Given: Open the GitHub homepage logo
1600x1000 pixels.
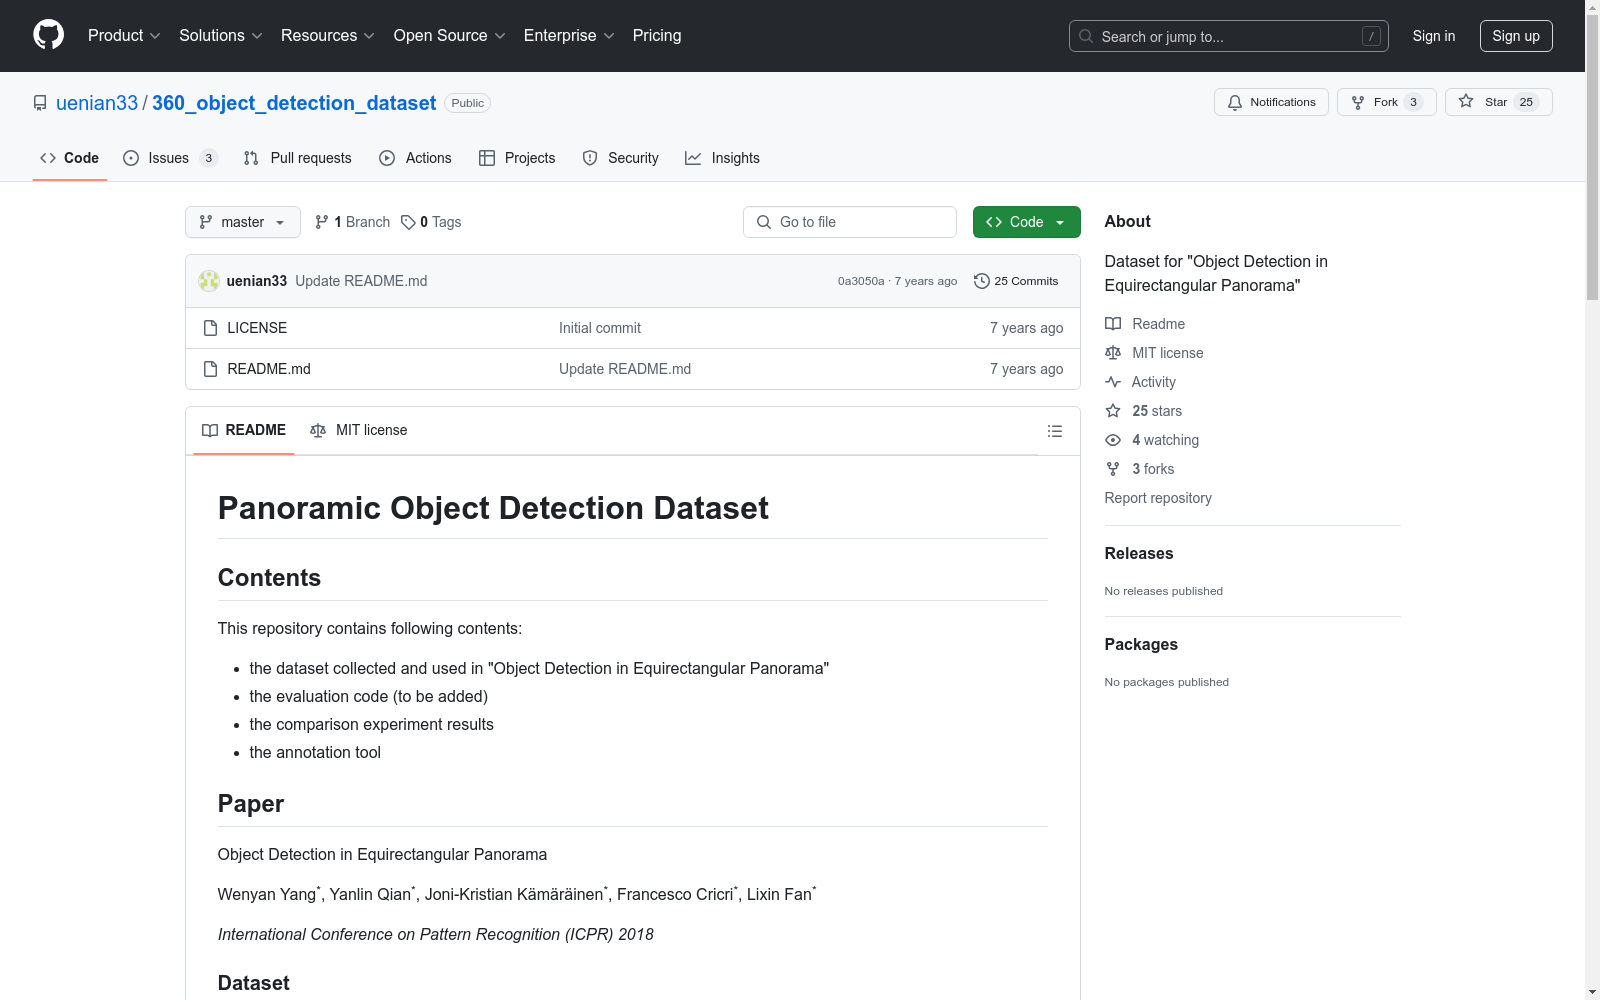Looking at the screenshot, I should 48,35.
